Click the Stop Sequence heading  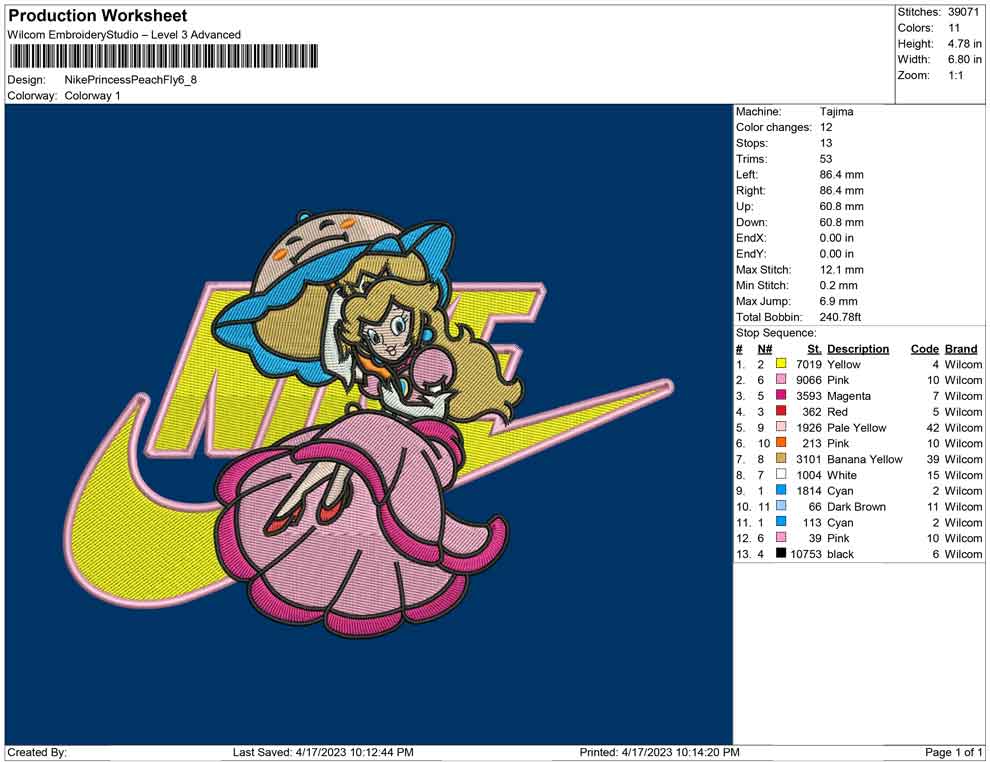775,333
